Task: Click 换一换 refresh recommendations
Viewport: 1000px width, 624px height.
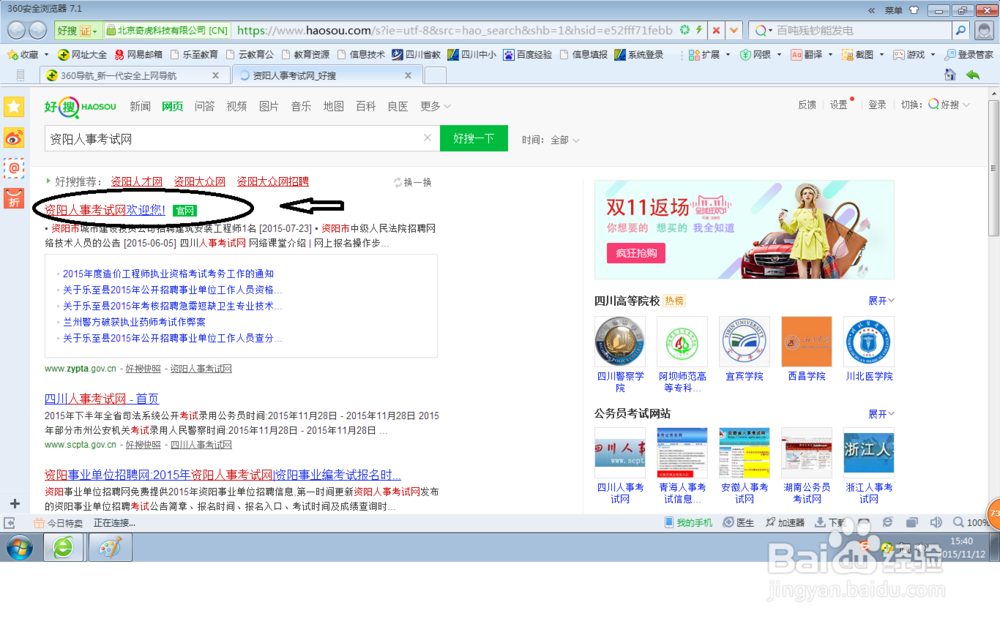Action: 413,182
